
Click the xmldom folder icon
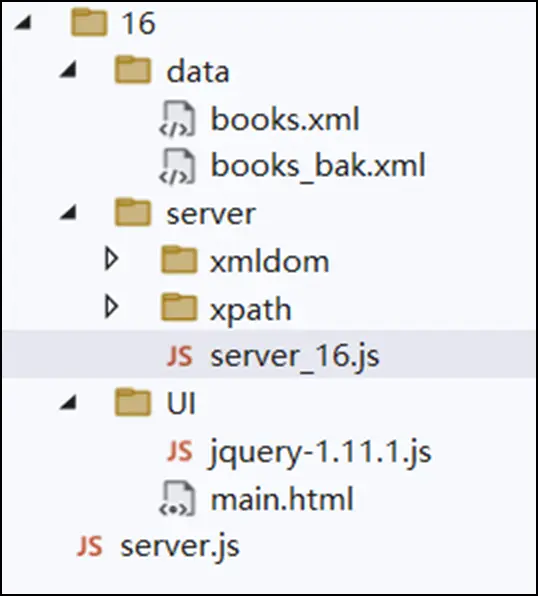click(x=179, y=260)
